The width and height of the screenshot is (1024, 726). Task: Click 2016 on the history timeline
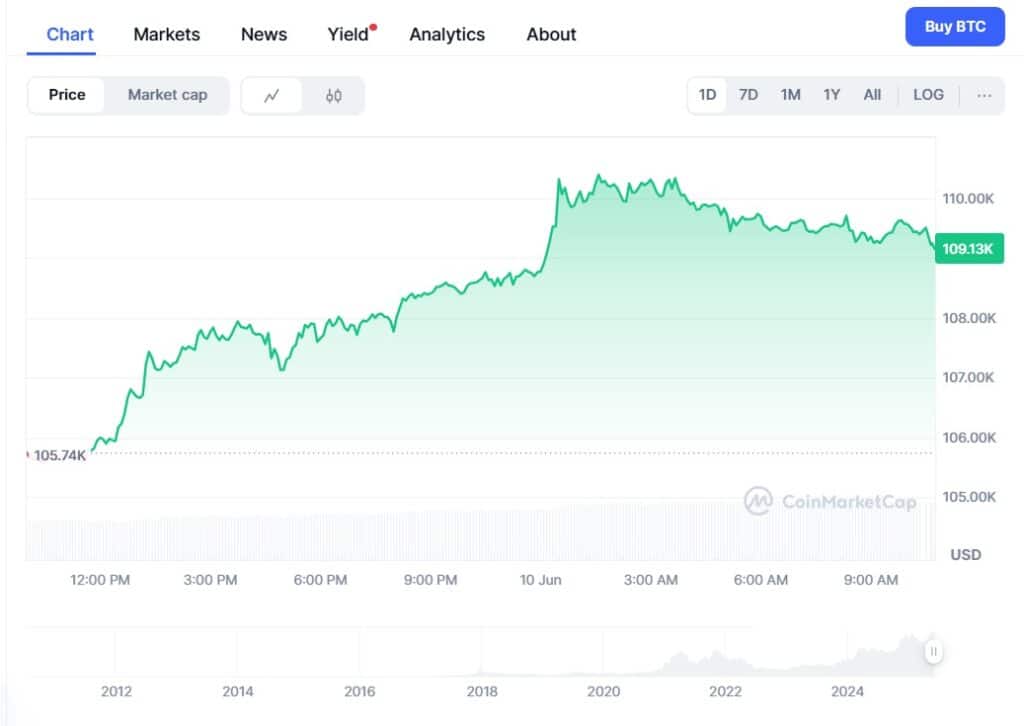pyautogui.click(x=360, y=691)
